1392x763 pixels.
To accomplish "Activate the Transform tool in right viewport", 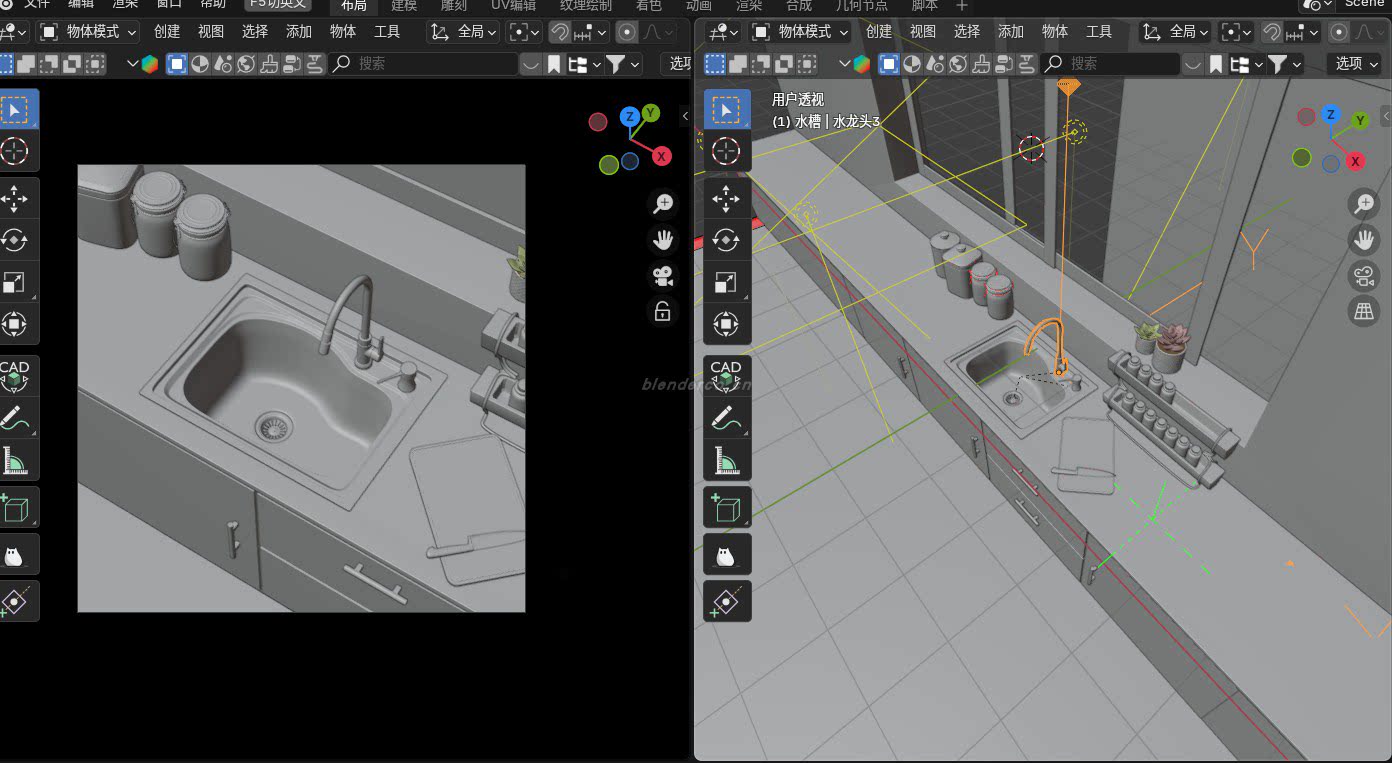I will 727,325.
